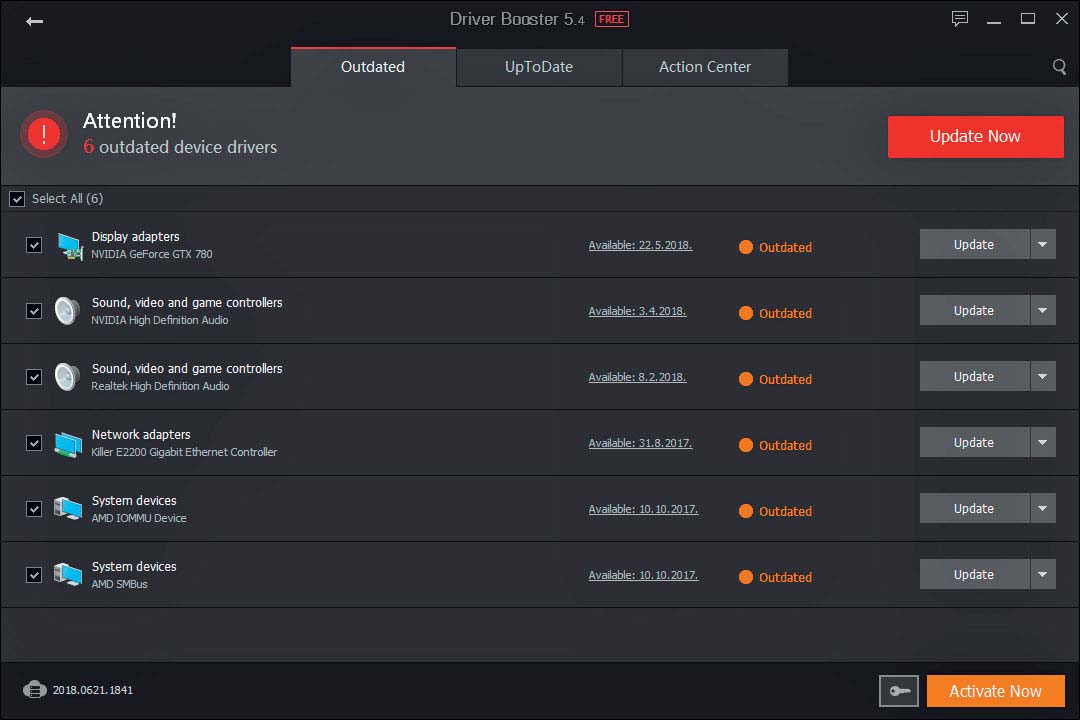Click the Outdated status for AMD SMBus
The width and height of the screenshot is (1080, 720).
[x=785, y=577]
